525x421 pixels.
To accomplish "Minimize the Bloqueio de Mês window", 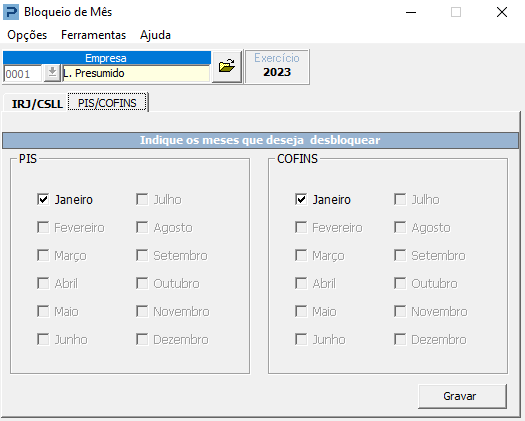I will click(411, 13).
